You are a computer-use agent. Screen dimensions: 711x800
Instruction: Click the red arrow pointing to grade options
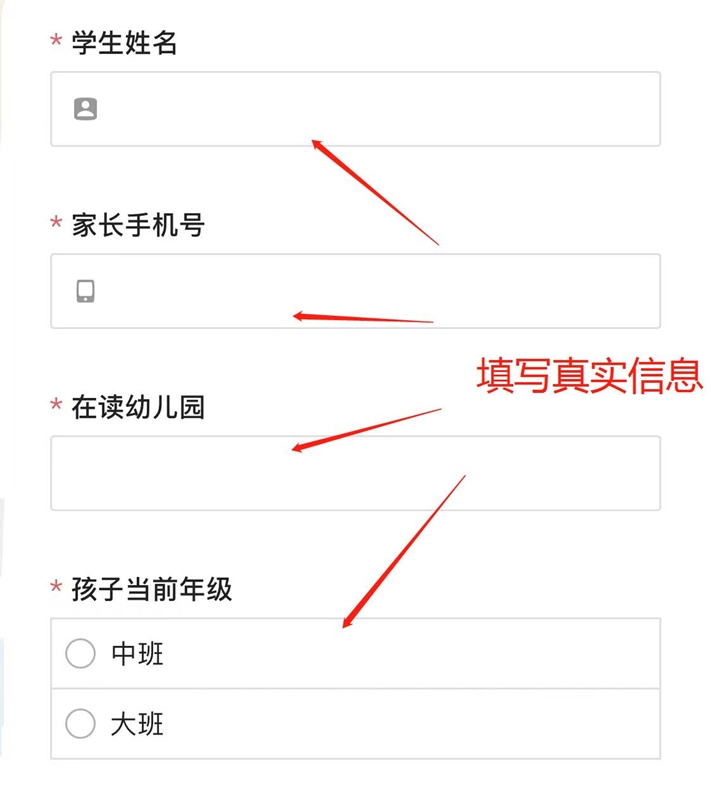pyautogui.click(x=404, y=552)
